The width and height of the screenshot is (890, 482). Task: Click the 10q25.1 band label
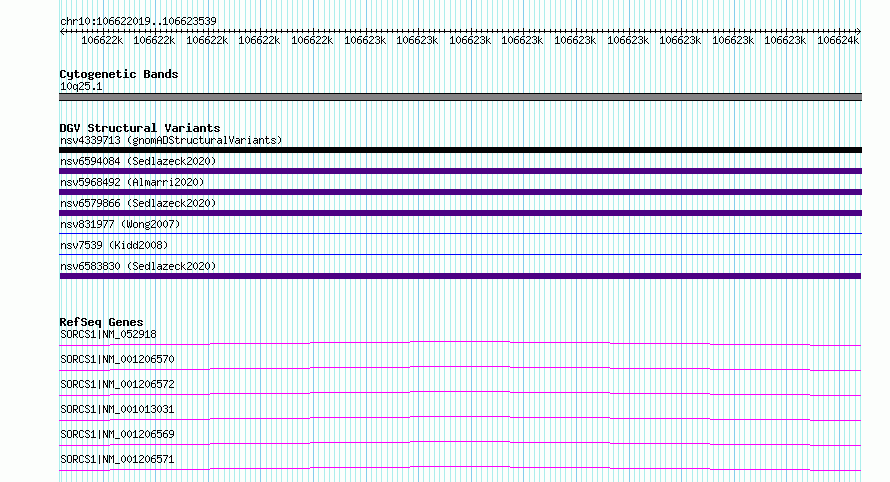(81, 86)
